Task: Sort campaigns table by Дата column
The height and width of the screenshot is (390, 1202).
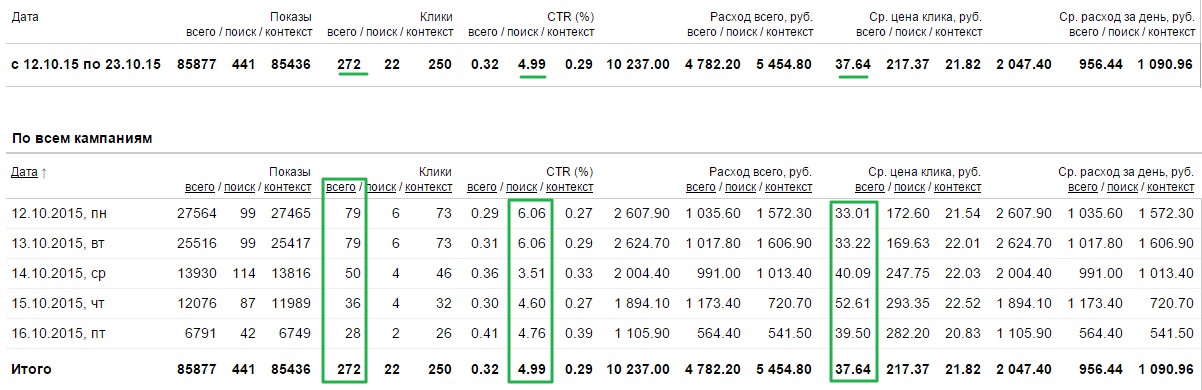Action: point(24,172)
